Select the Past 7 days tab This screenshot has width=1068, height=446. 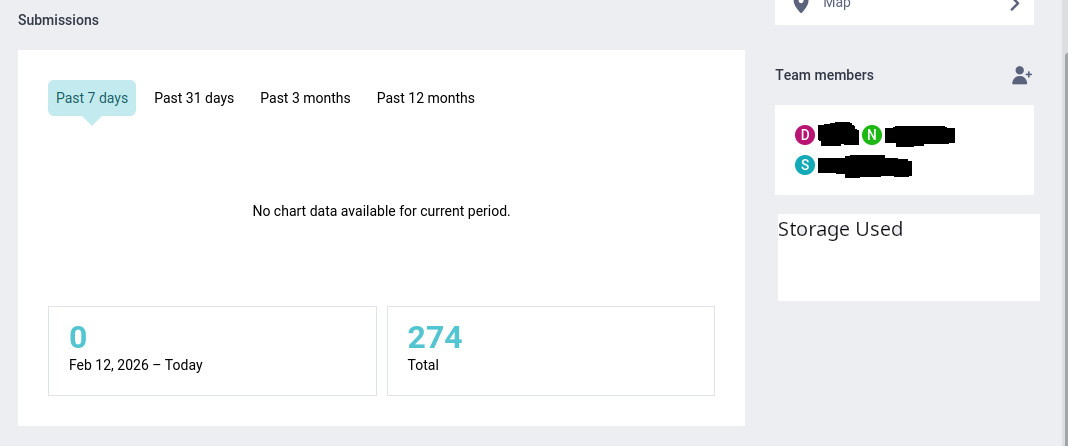[x=92, y=98]
